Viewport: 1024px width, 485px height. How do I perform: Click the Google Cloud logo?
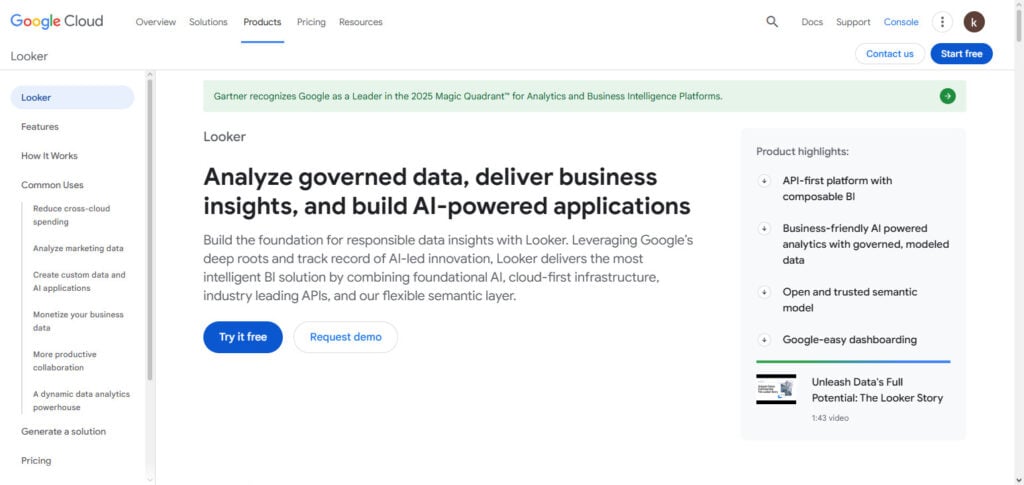point(57,22)
